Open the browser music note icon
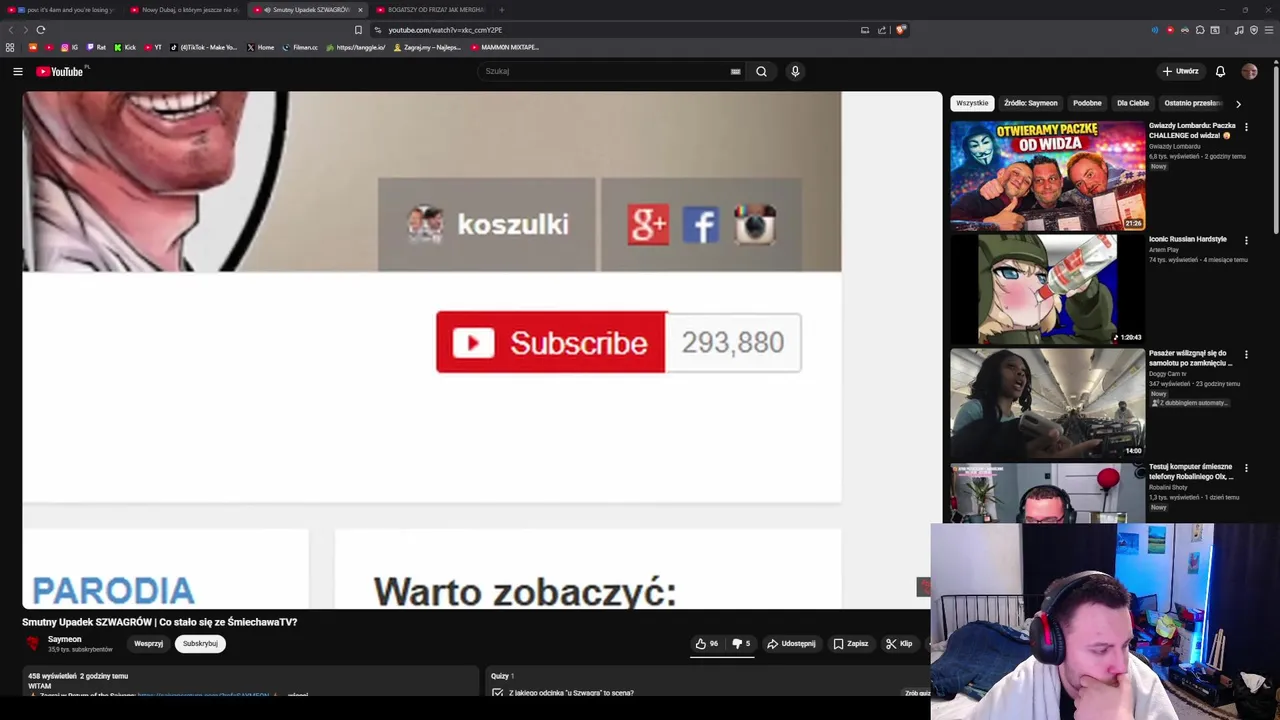This screenshot has height=720, width=1280. [1239, 30]
